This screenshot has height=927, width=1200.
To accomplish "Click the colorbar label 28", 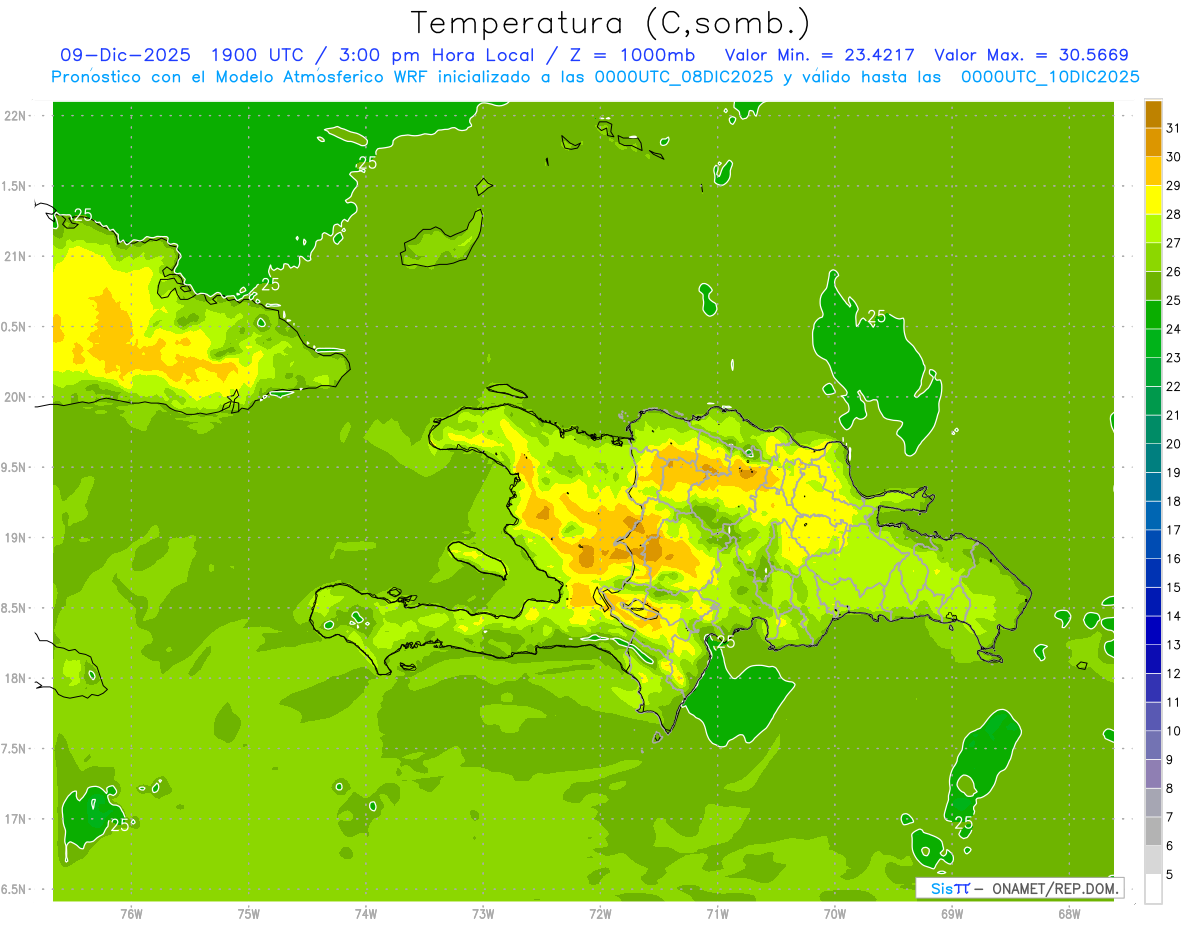I will (x=1173, y=214).
